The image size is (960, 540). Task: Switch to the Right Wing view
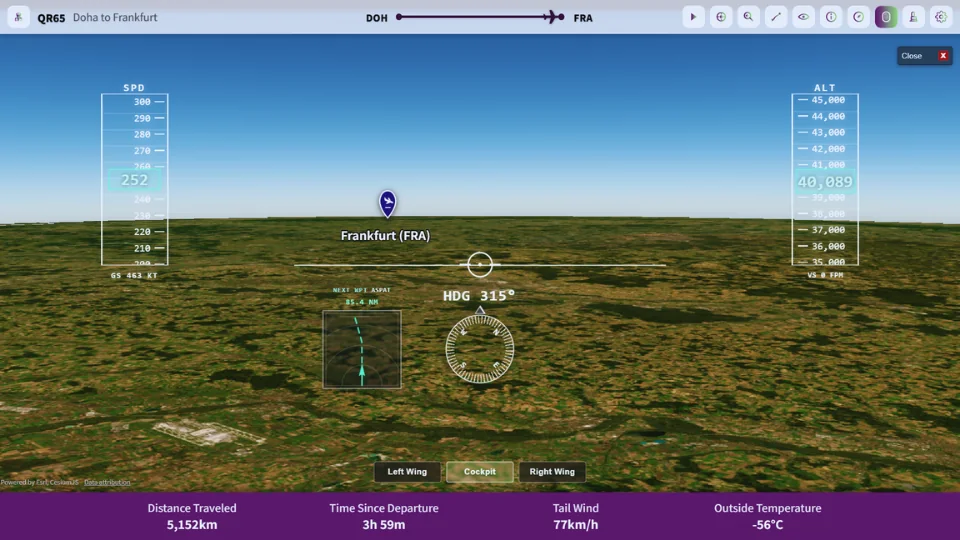coord(552,471)
